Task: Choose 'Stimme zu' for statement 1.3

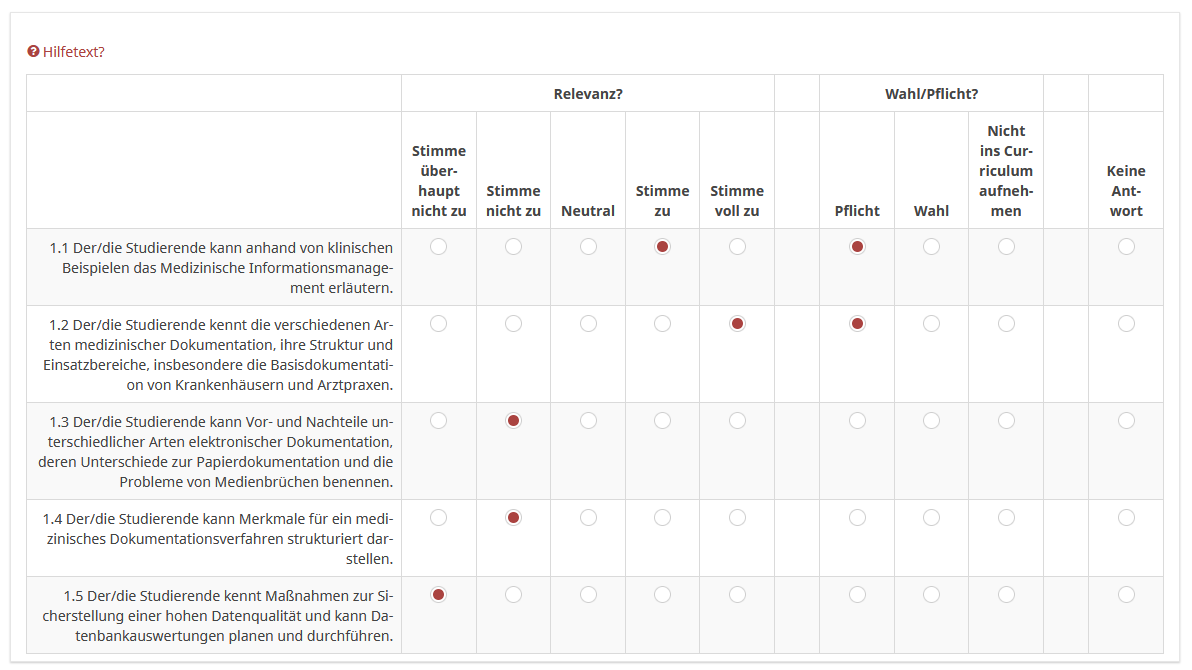Action: click(662, 421)
